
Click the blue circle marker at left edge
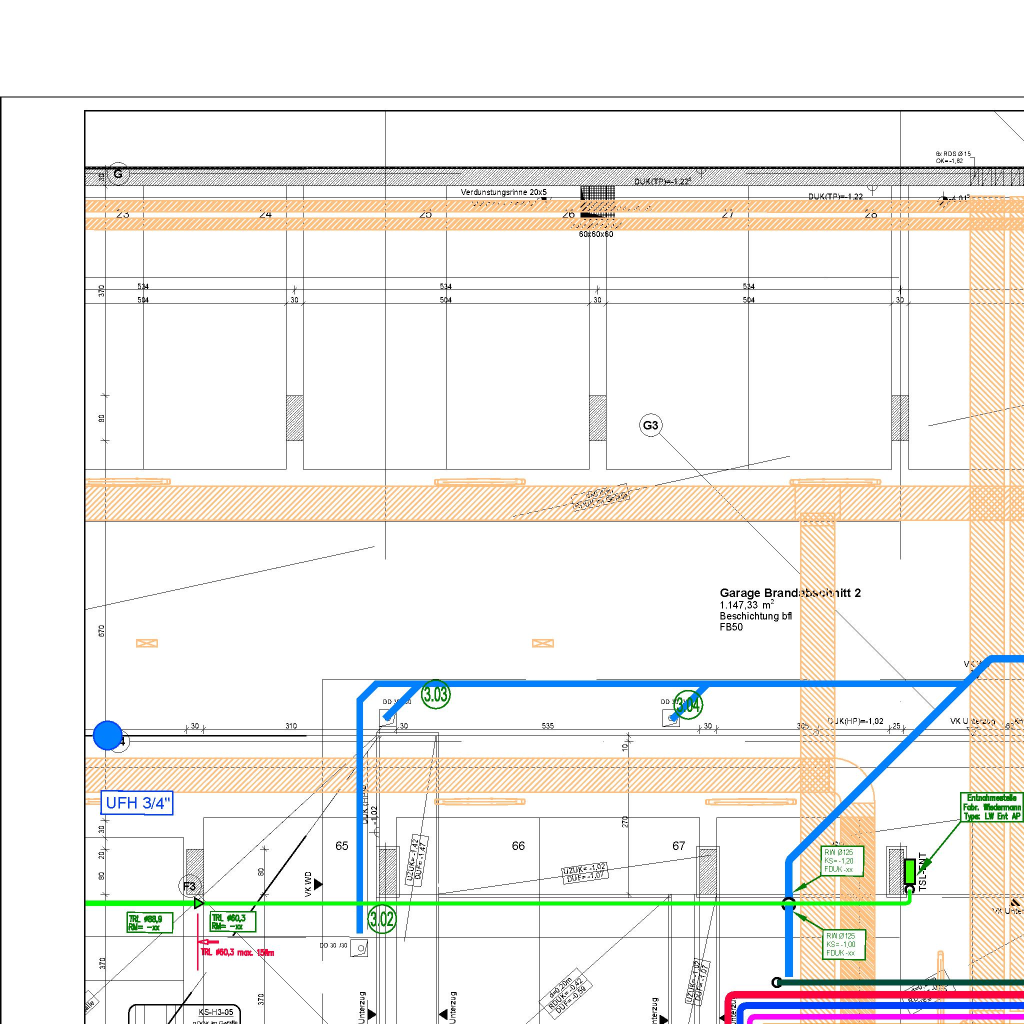(x=107, y=736)
